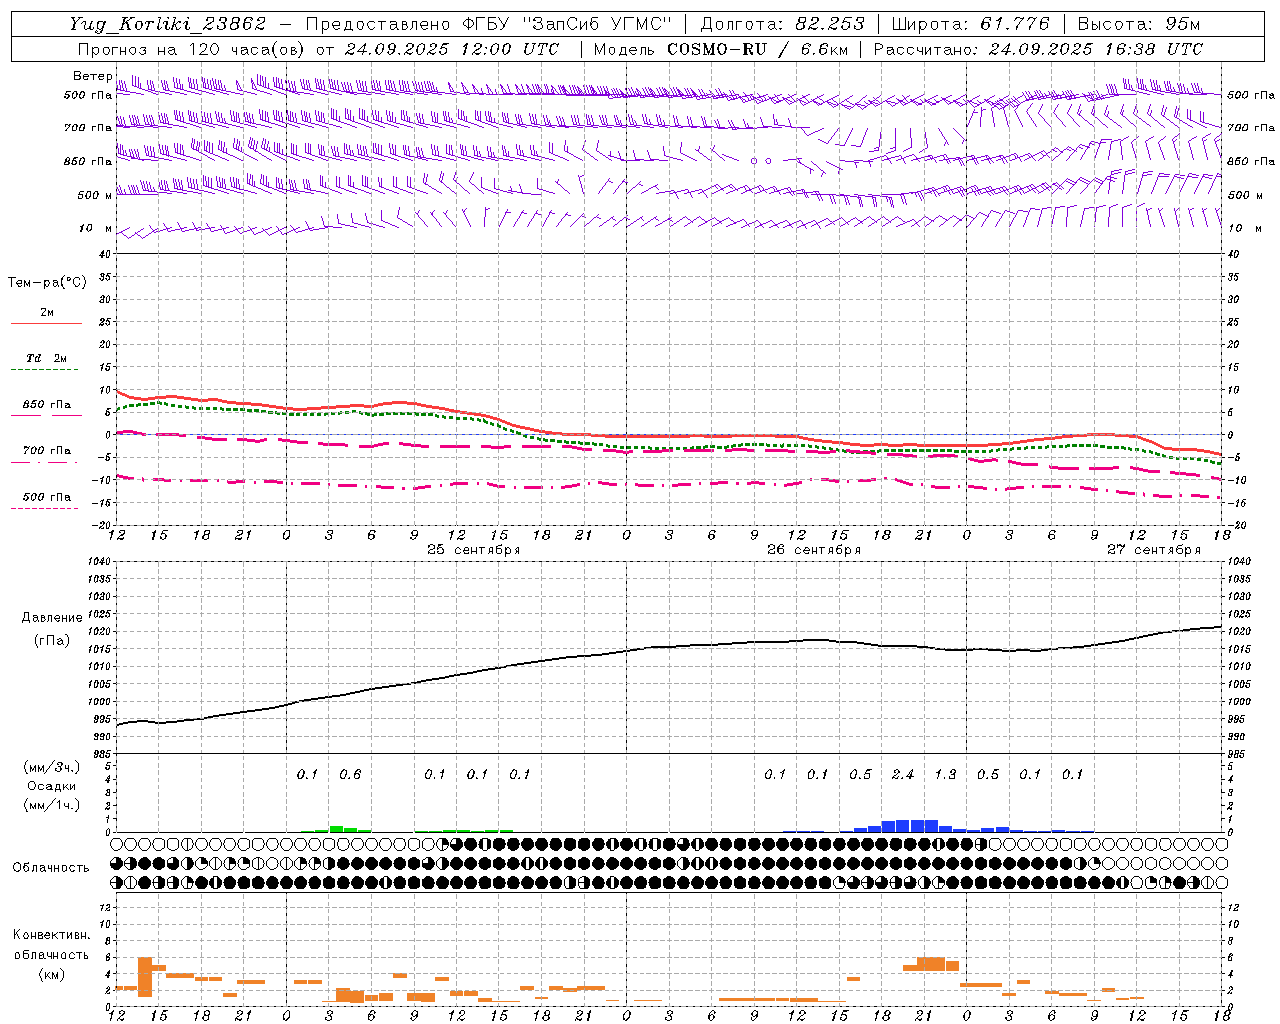The image size is (1280, 1024).
Task: Select the 1.3 precipitation total value
Action: click(x=945, y=775)
